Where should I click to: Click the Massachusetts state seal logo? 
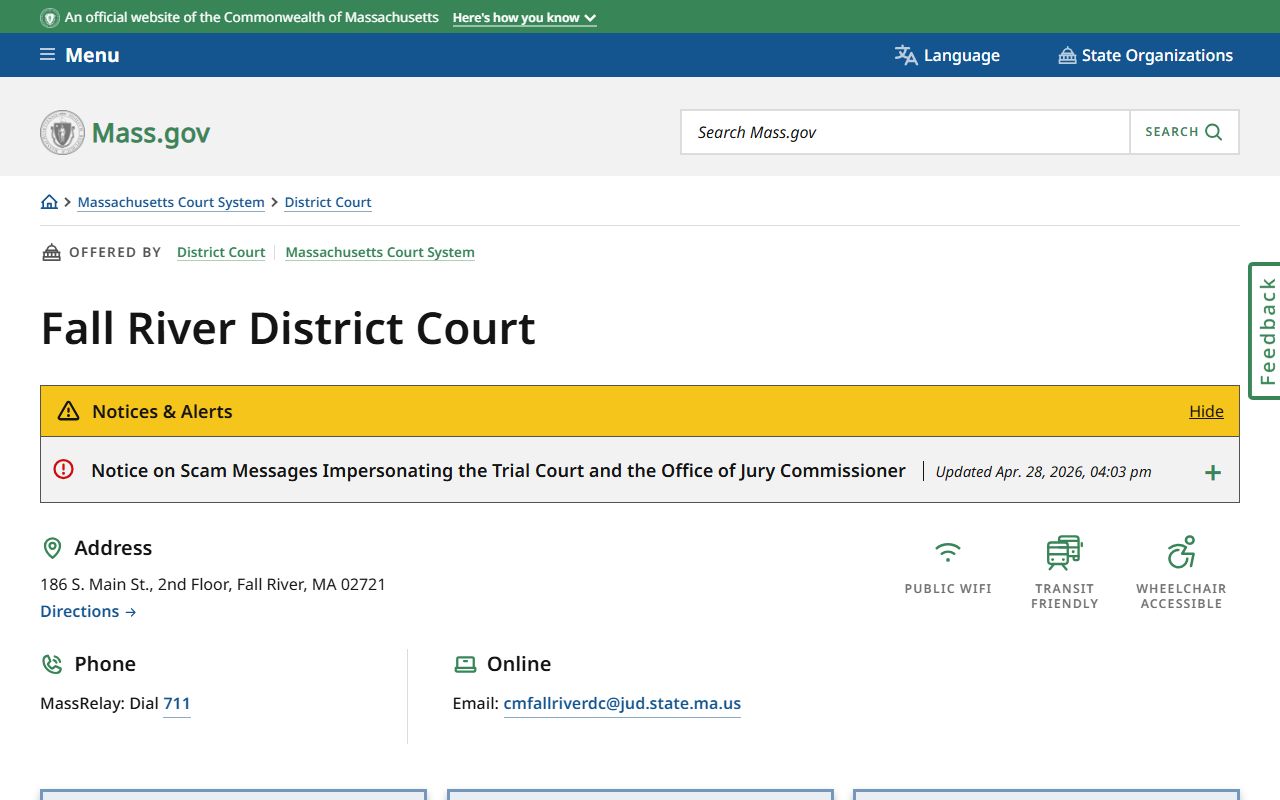62,132
